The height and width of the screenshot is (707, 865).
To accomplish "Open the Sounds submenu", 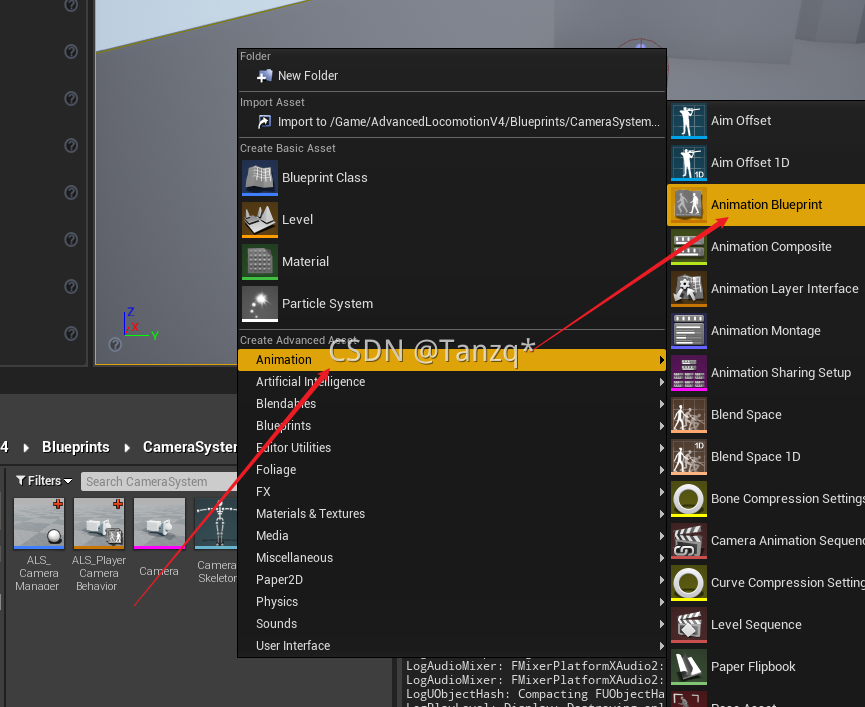I will point(452,624).
